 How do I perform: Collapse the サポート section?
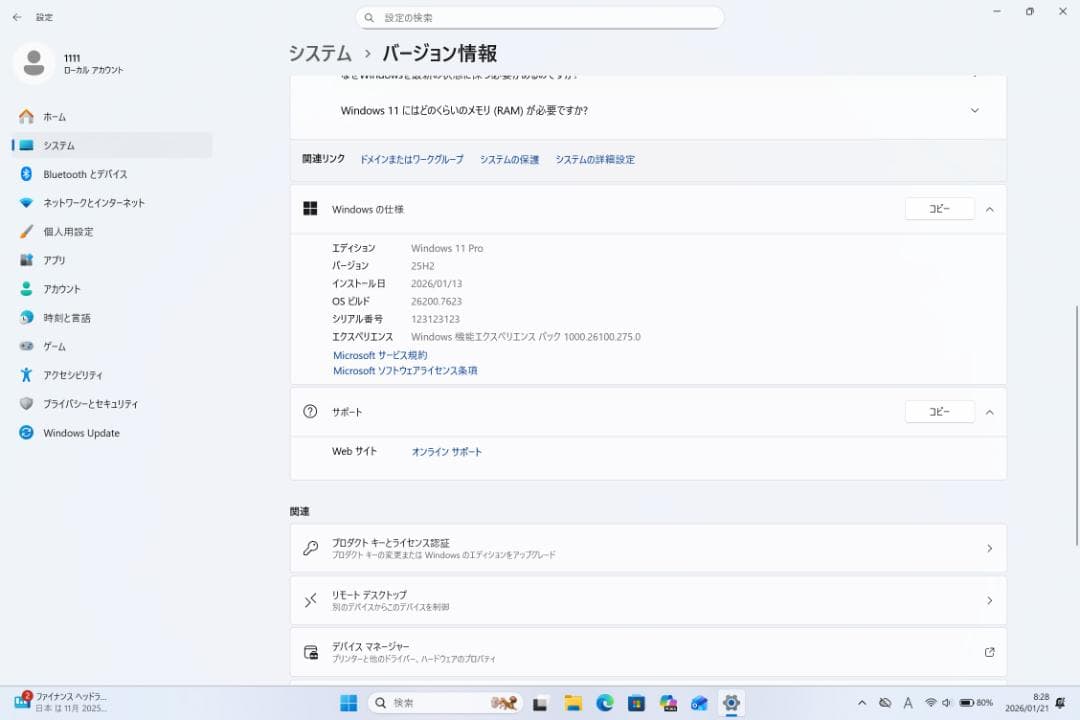pos(989,411)
